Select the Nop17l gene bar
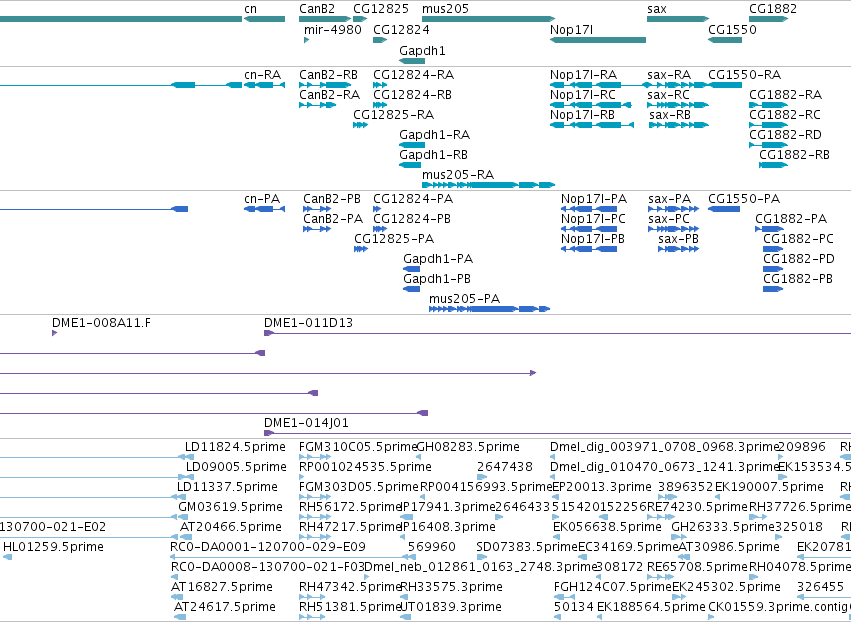Viewport: 851px width, 622px height. click(598, 40)
